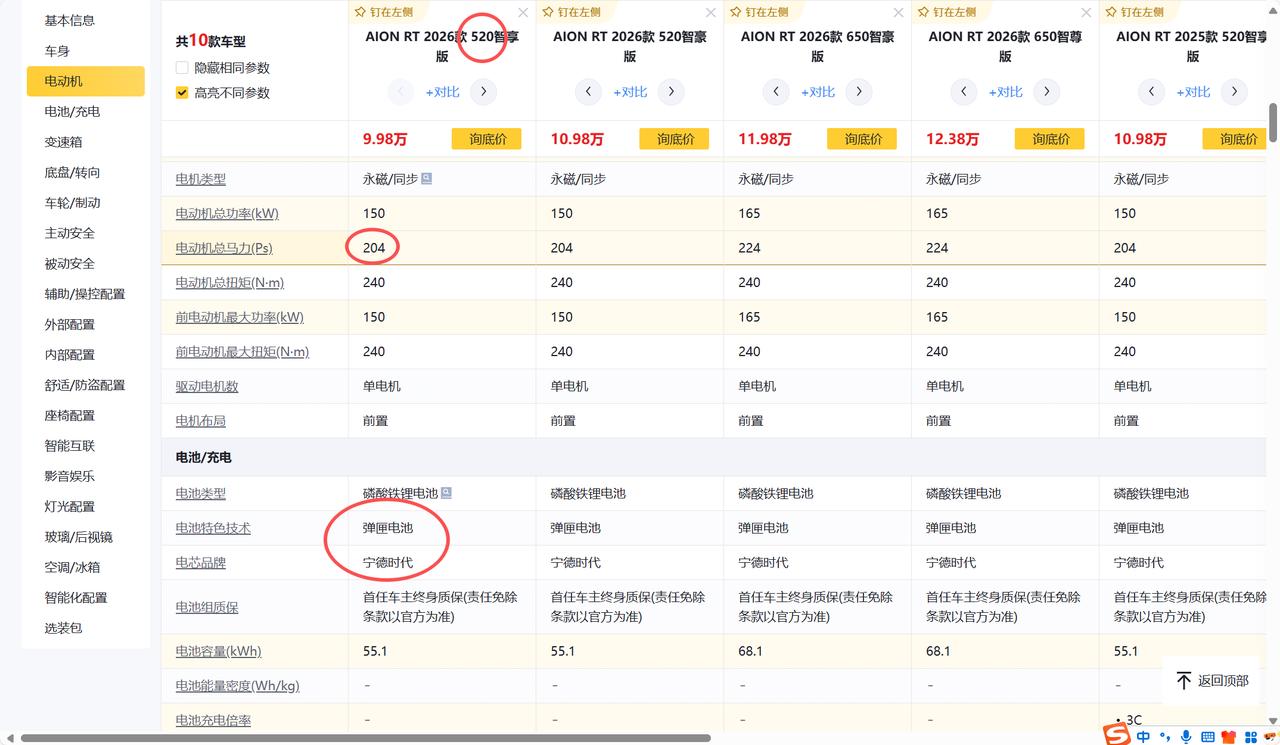Add 2026款 650智尊版 to comparison via +对比
This screenshot has width=1280, height=745.
(1005, 92)
